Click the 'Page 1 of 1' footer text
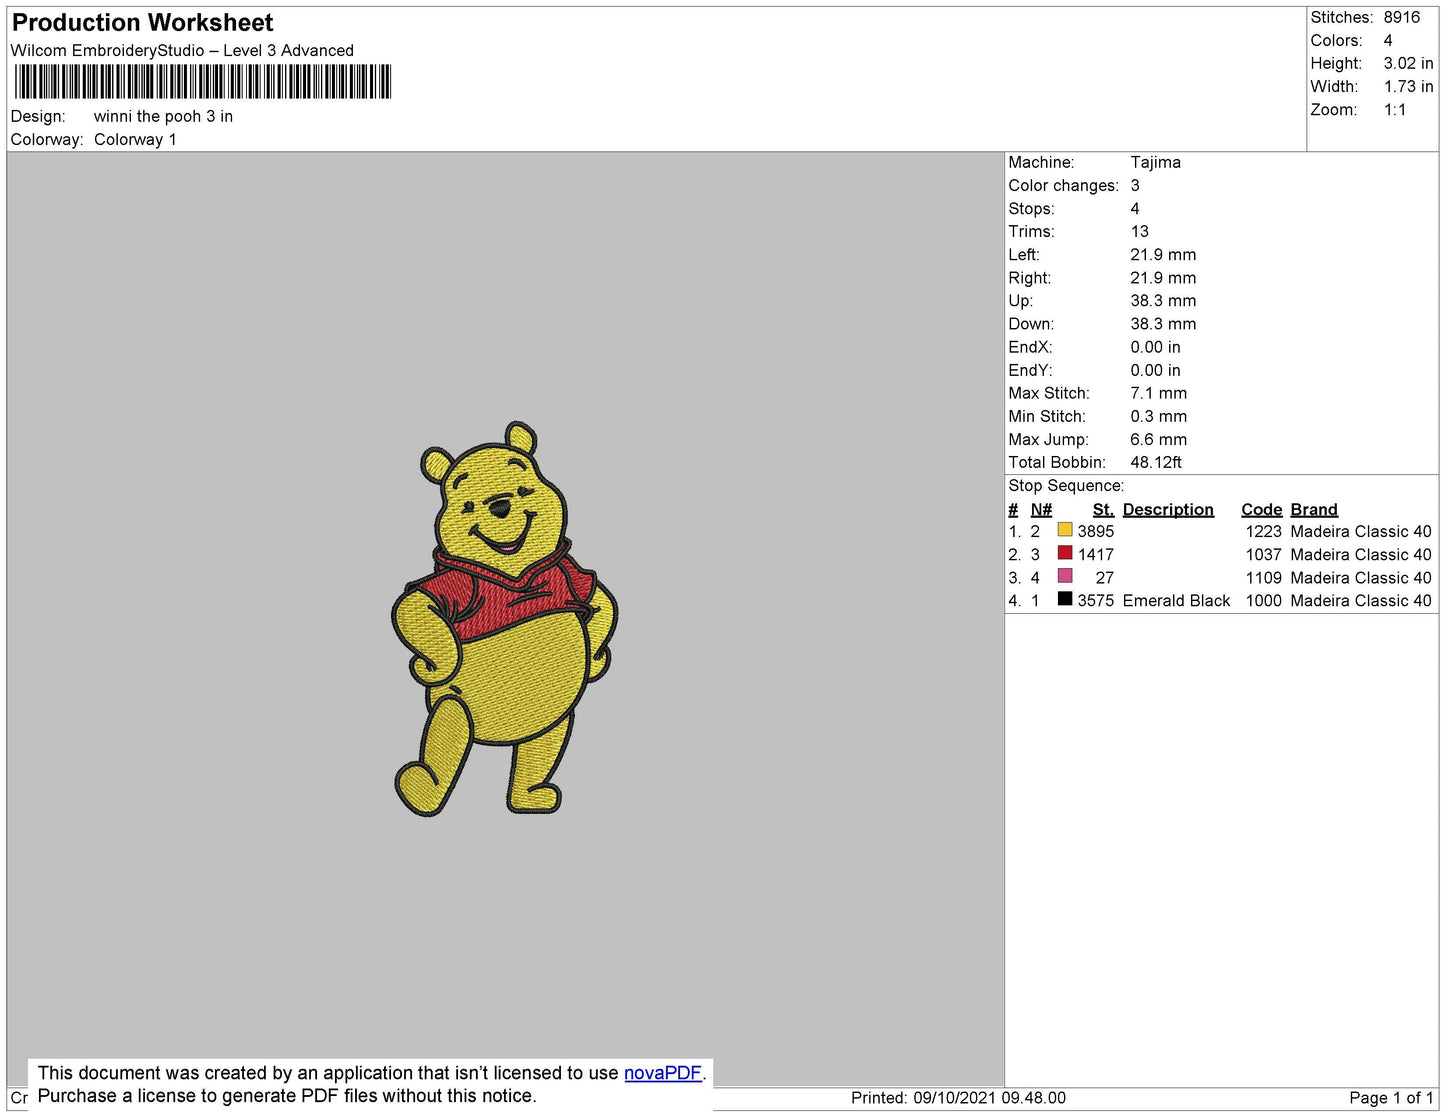 coord(1391,1098)
